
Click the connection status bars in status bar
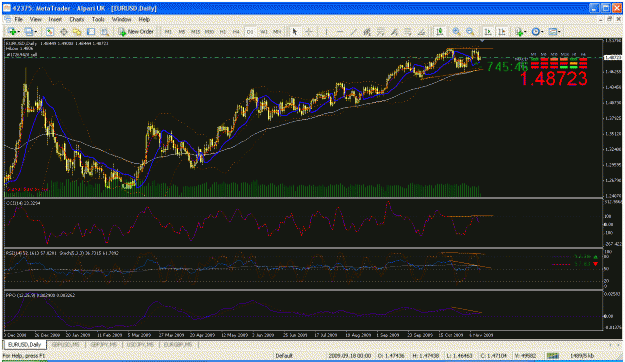click(x=552, y=356)
